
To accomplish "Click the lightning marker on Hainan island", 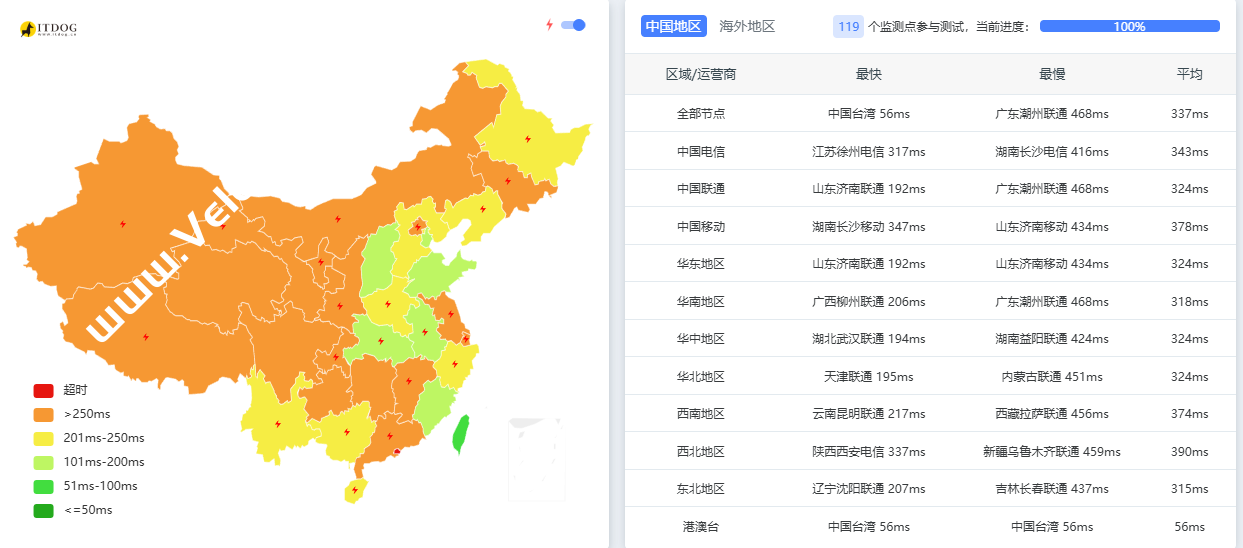I will pyautogui.click(x=354, y=491).
